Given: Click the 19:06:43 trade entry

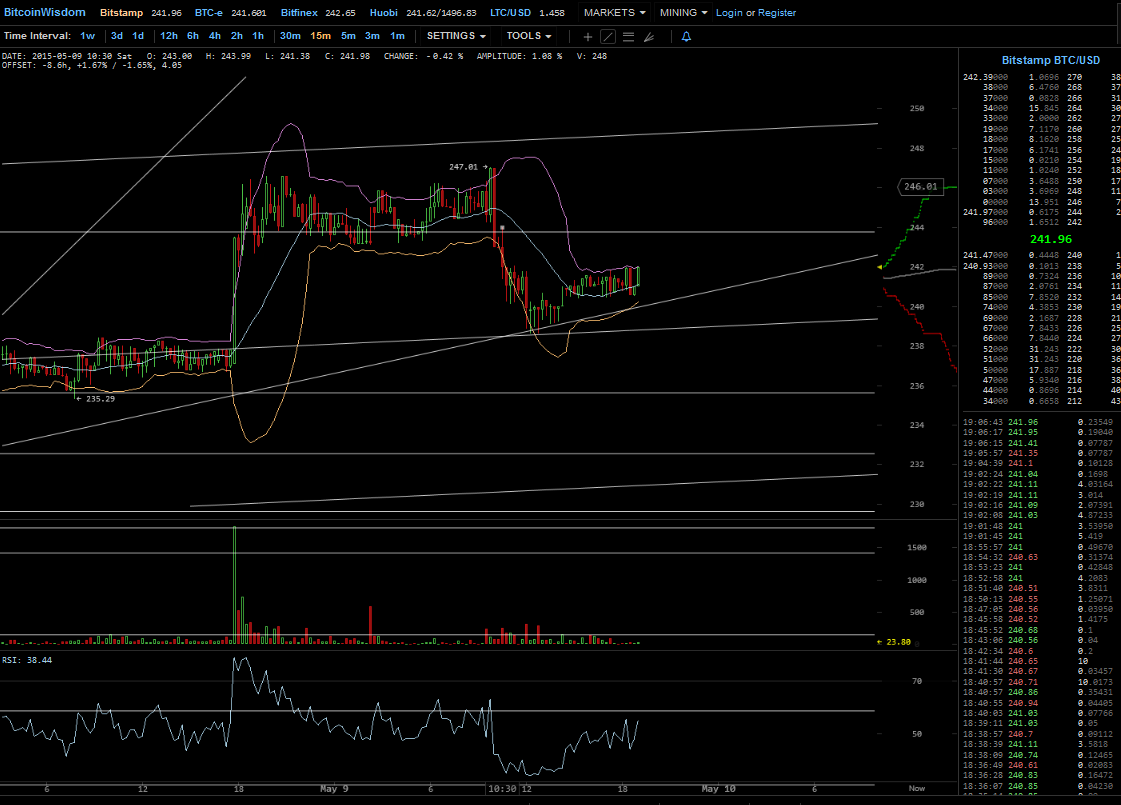Looking at the screenshot, I should pyautogui.click(x=1038, y=423).
